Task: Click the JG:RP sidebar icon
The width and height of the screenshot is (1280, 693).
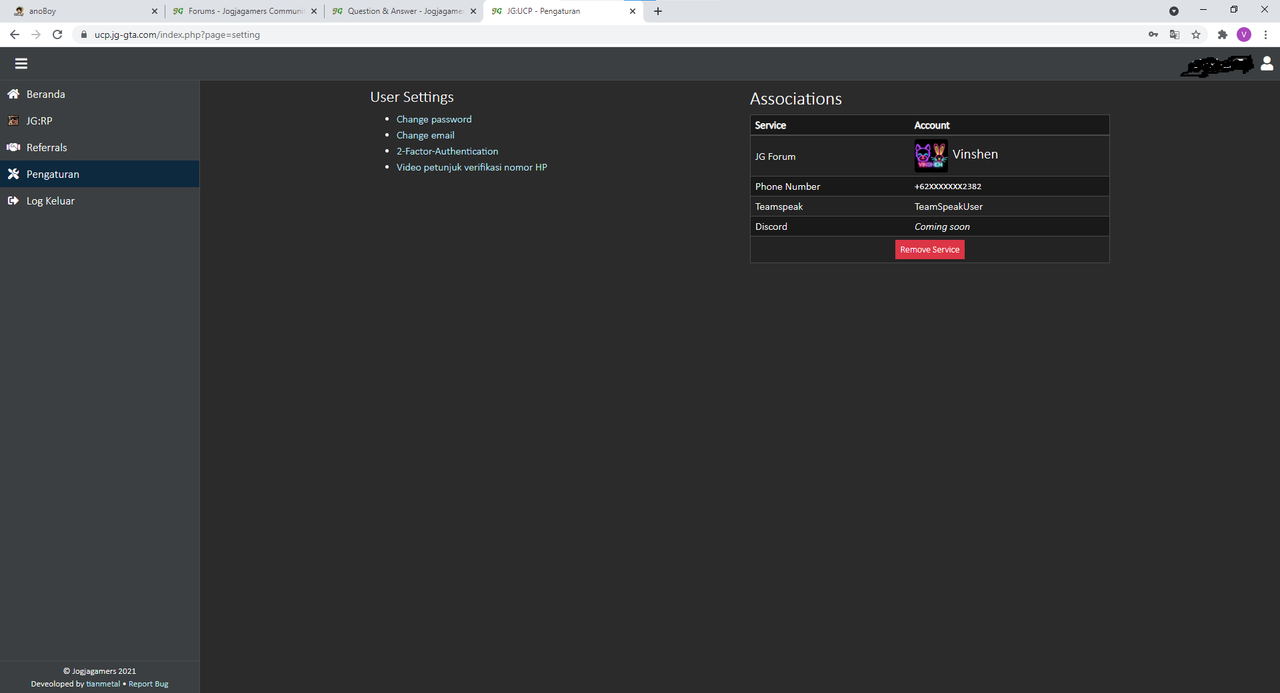Action: tap(13, 121)
